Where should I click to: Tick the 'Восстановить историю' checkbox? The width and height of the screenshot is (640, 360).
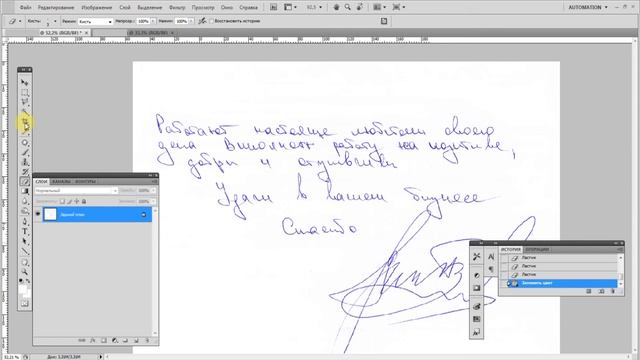[x=211, y=21]
